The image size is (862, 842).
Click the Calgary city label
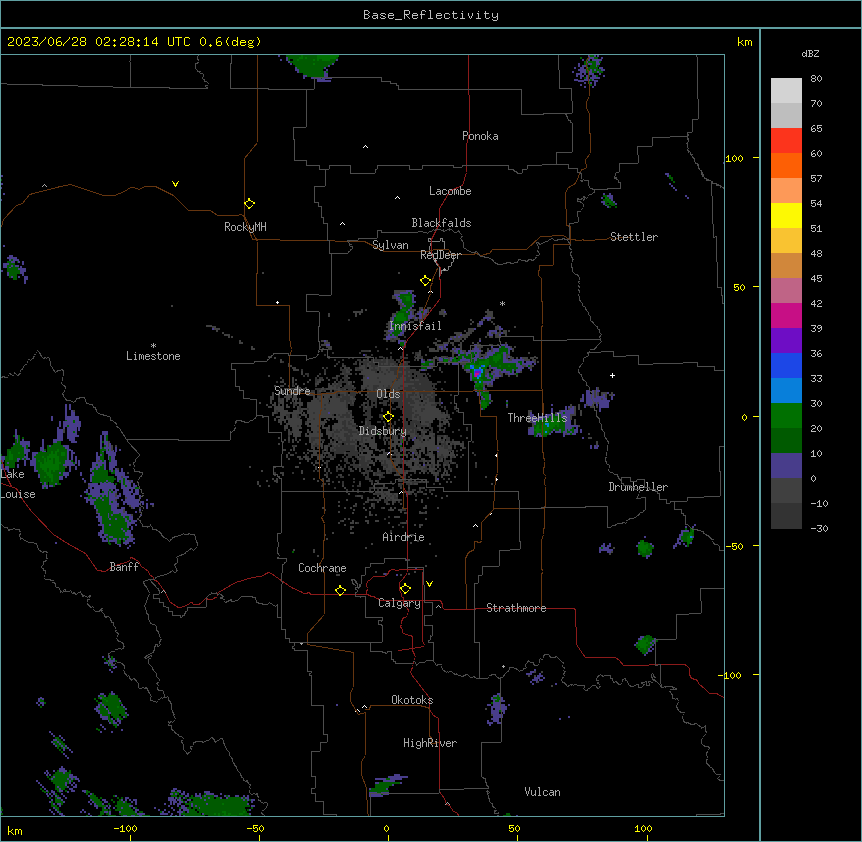[x=399, y=603]
